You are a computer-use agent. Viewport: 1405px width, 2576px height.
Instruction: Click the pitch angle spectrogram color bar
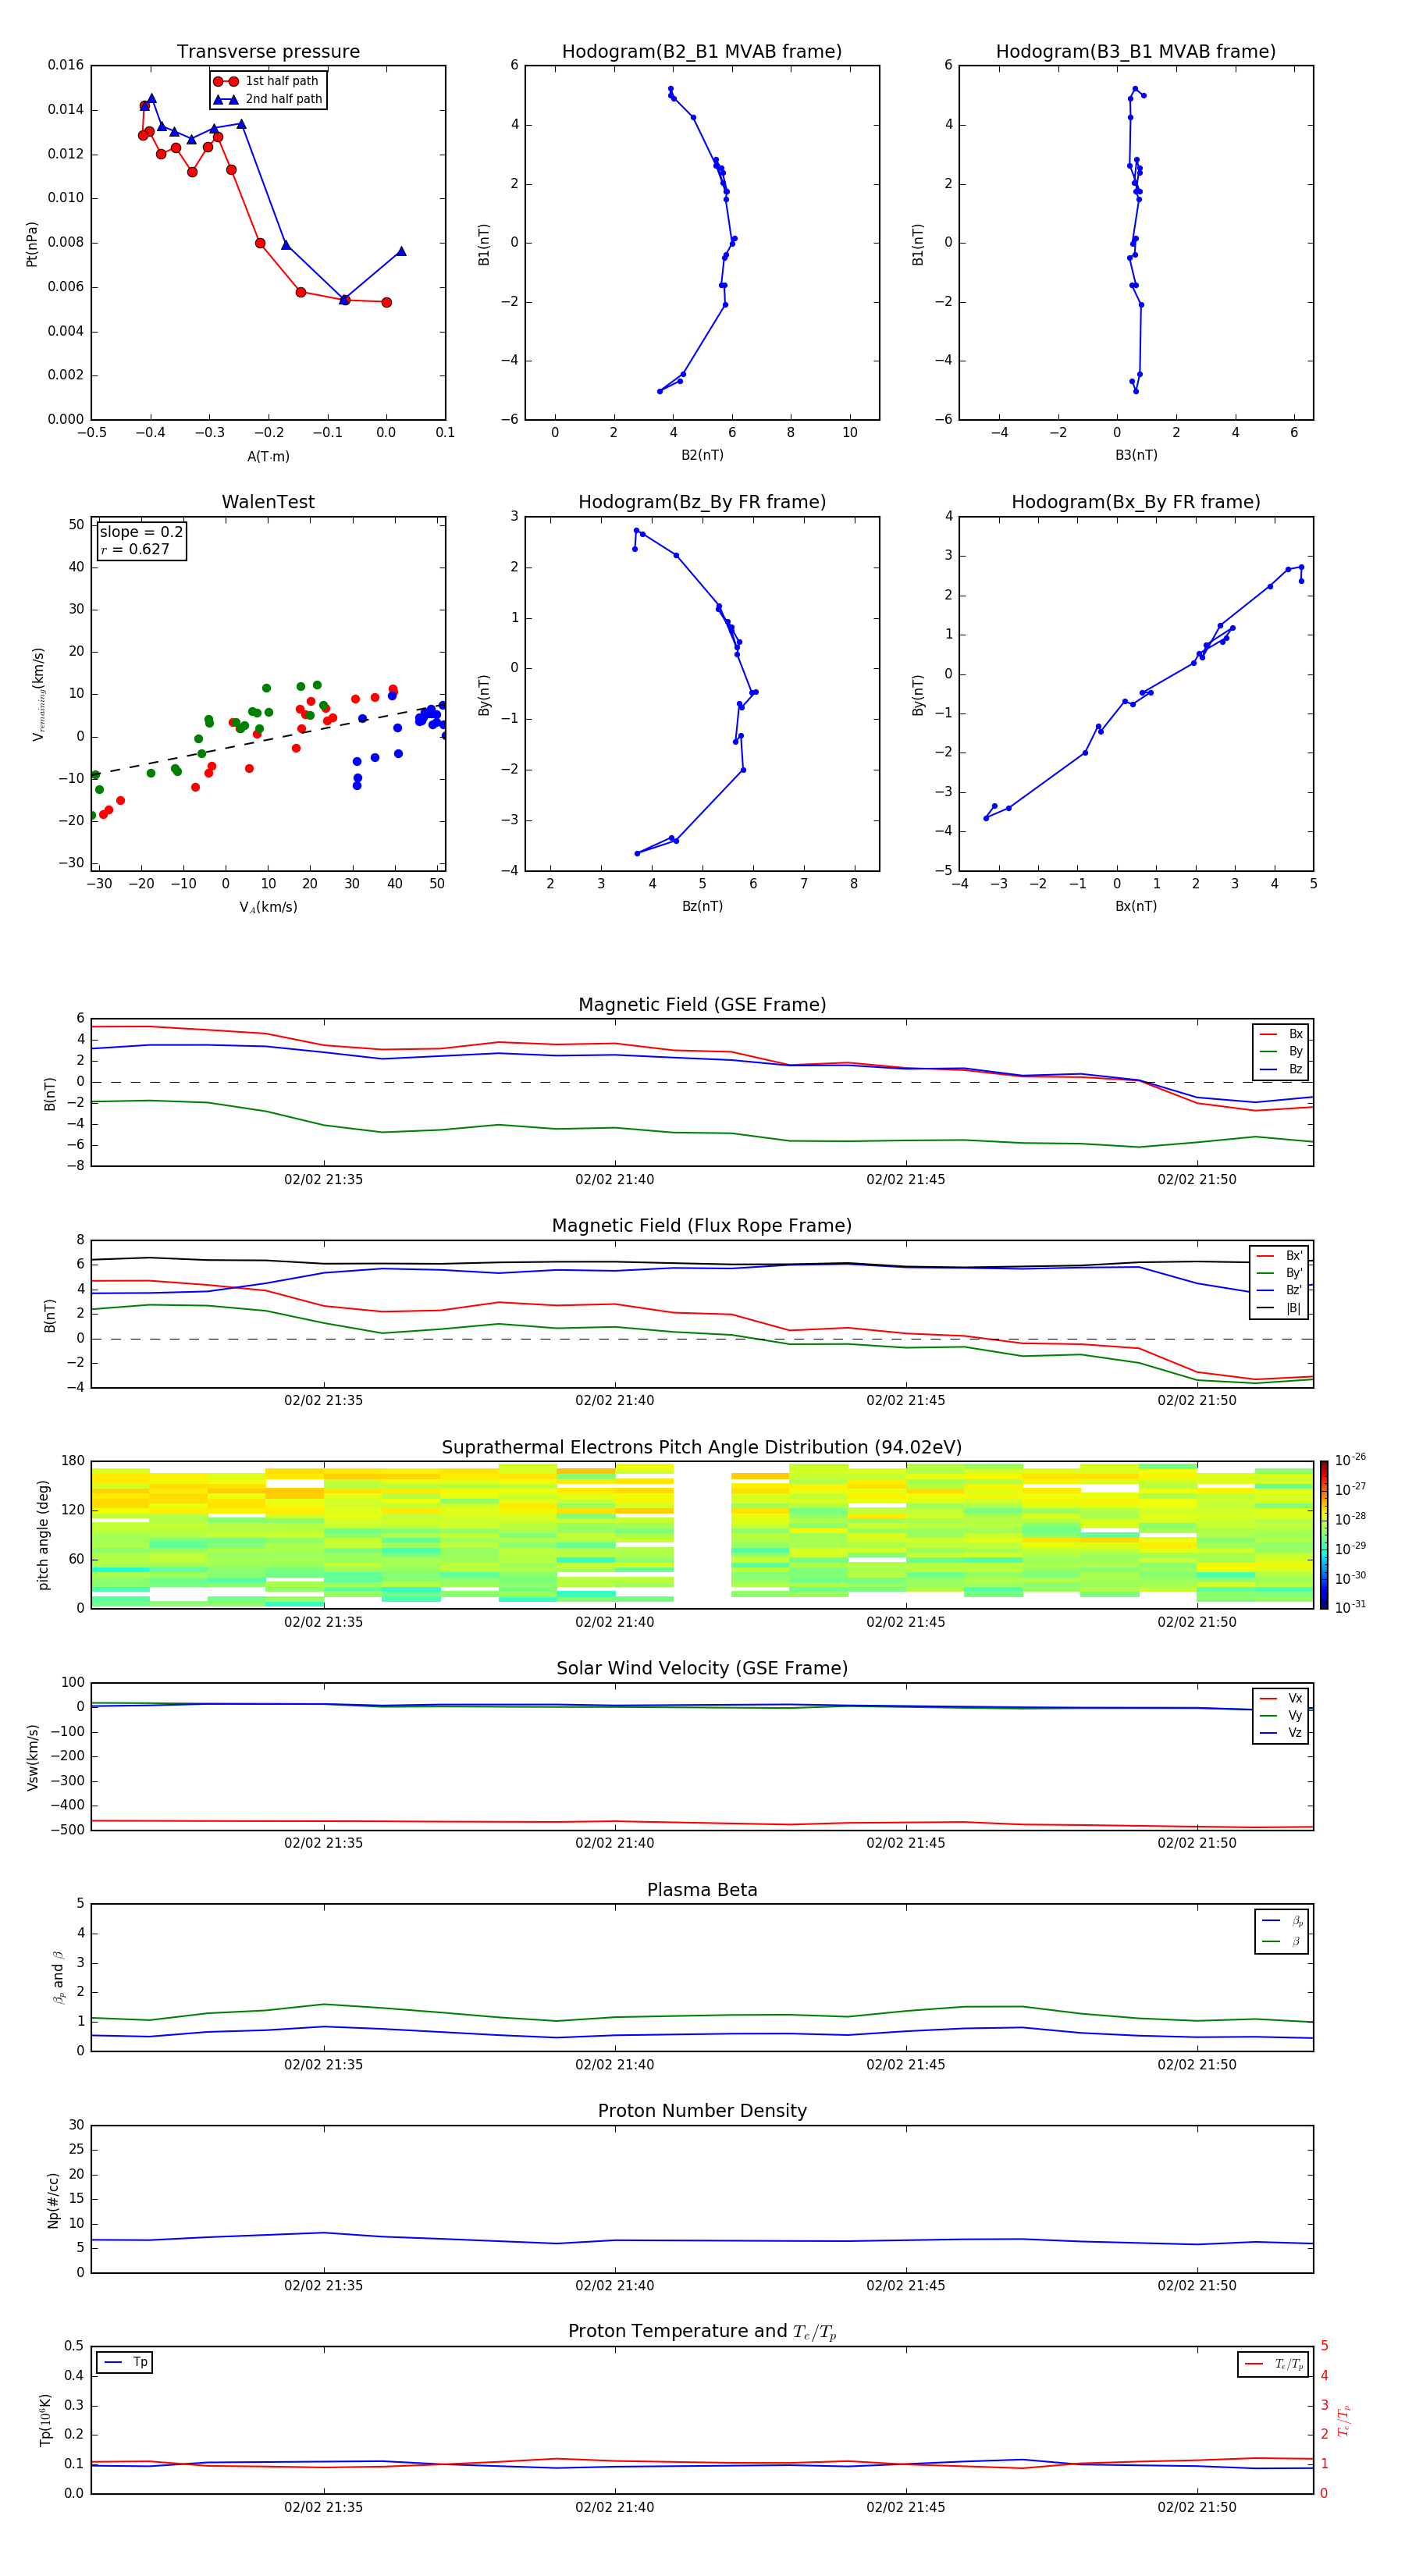coord(1324,1535)
